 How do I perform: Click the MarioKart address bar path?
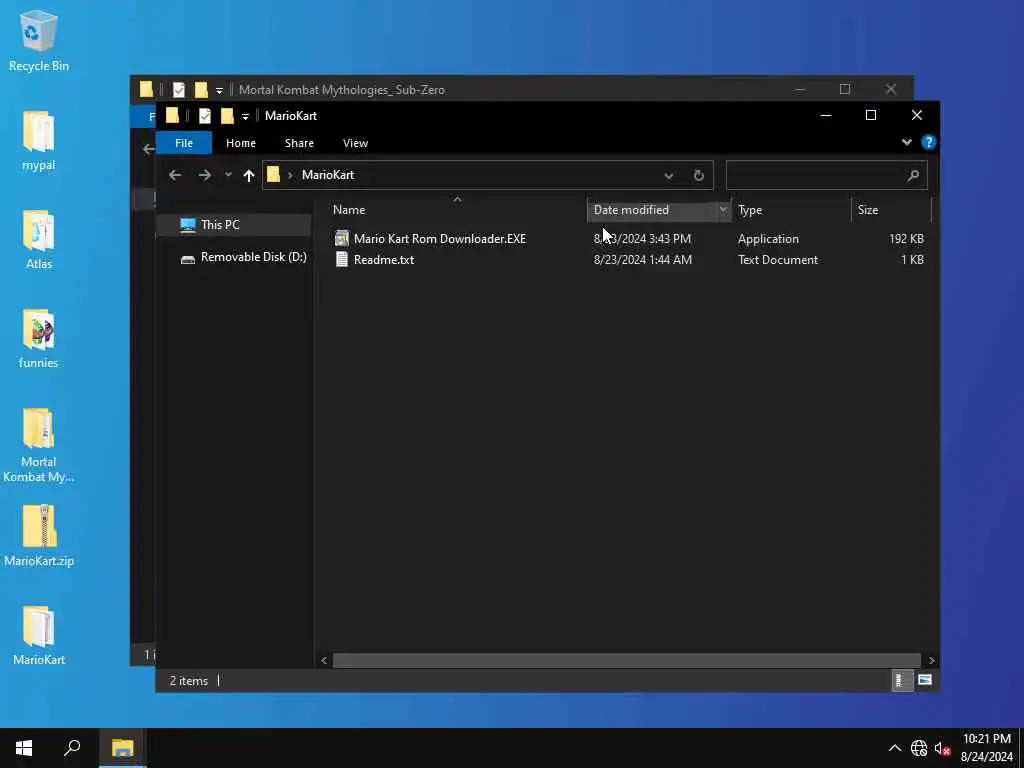click(328, 175)
